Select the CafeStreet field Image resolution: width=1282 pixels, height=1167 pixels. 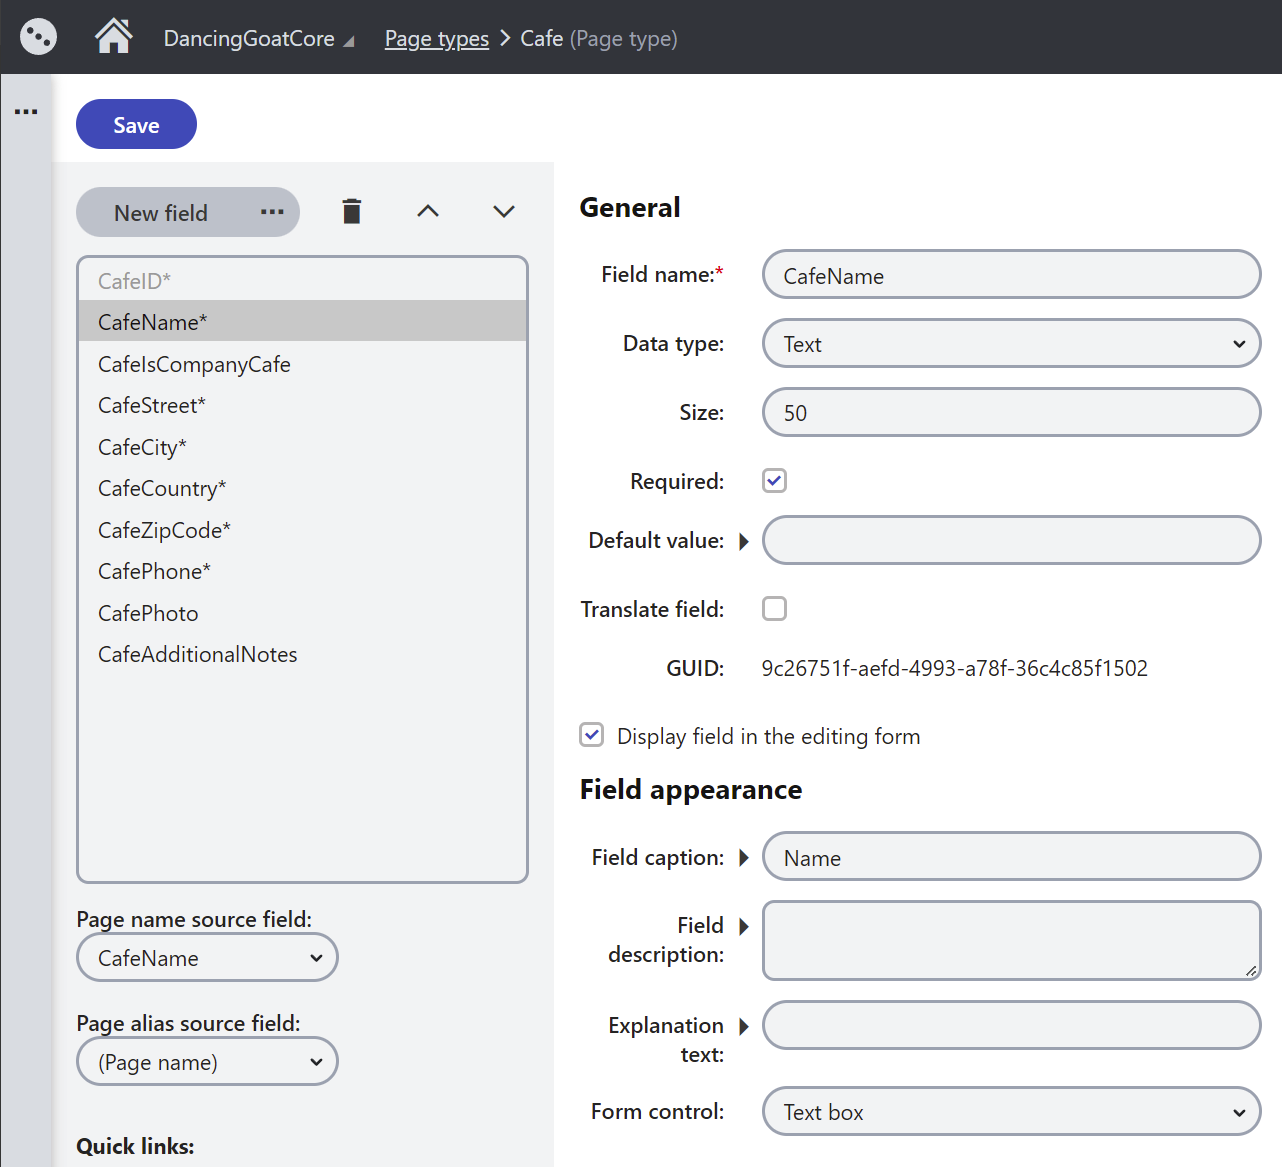(302, 404)
